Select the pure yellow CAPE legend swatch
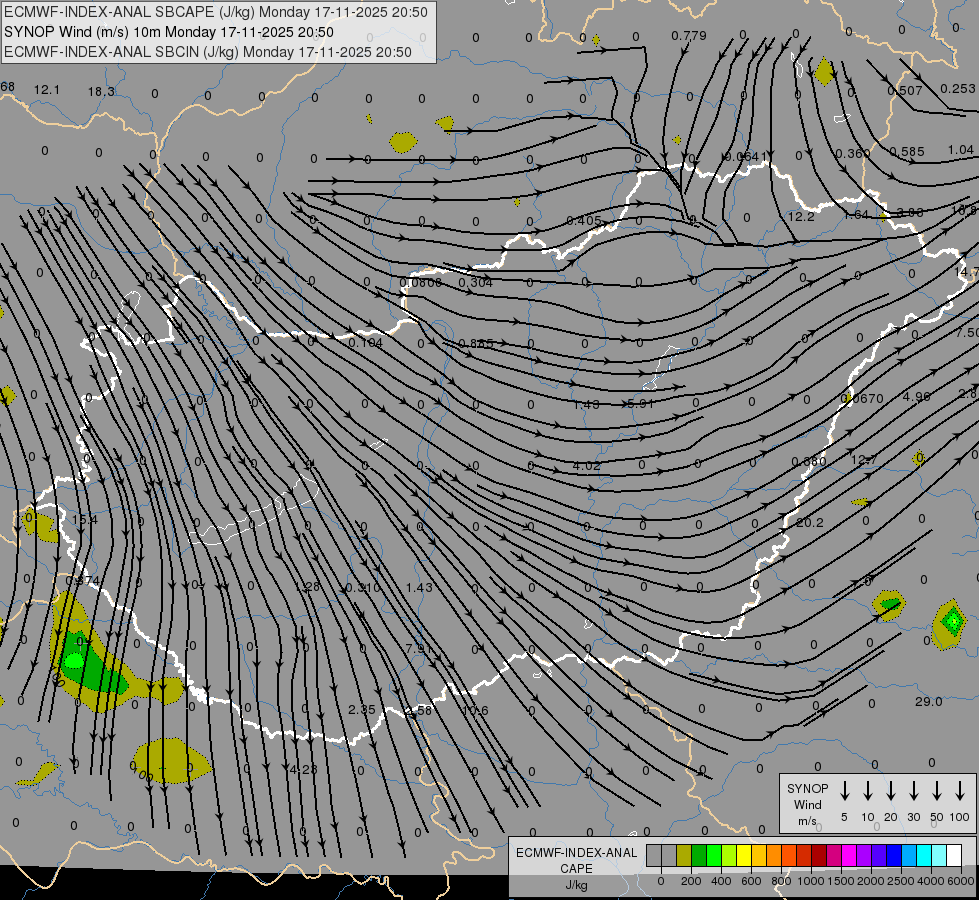 tap(744, 856)
